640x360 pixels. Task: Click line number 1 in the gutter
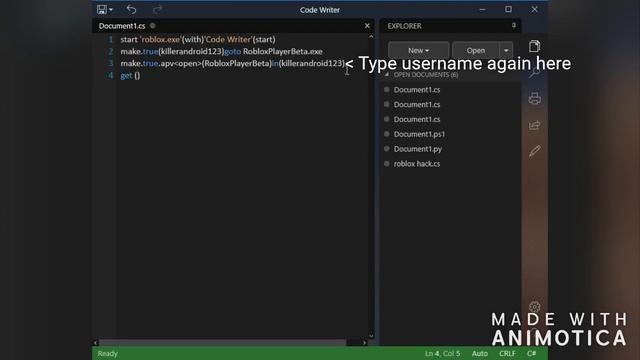[110, 40]
